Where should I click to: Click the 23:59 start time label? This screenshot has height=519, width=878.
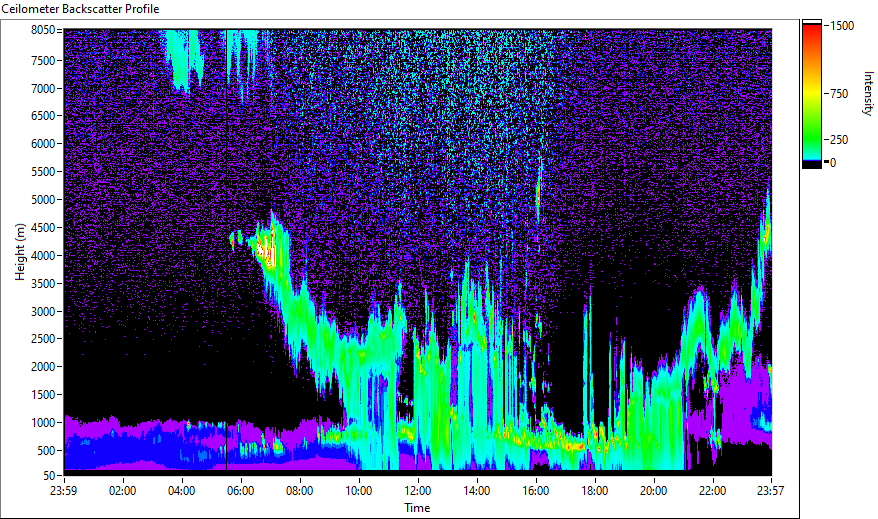pyautogui.click(x=63, y=491)
